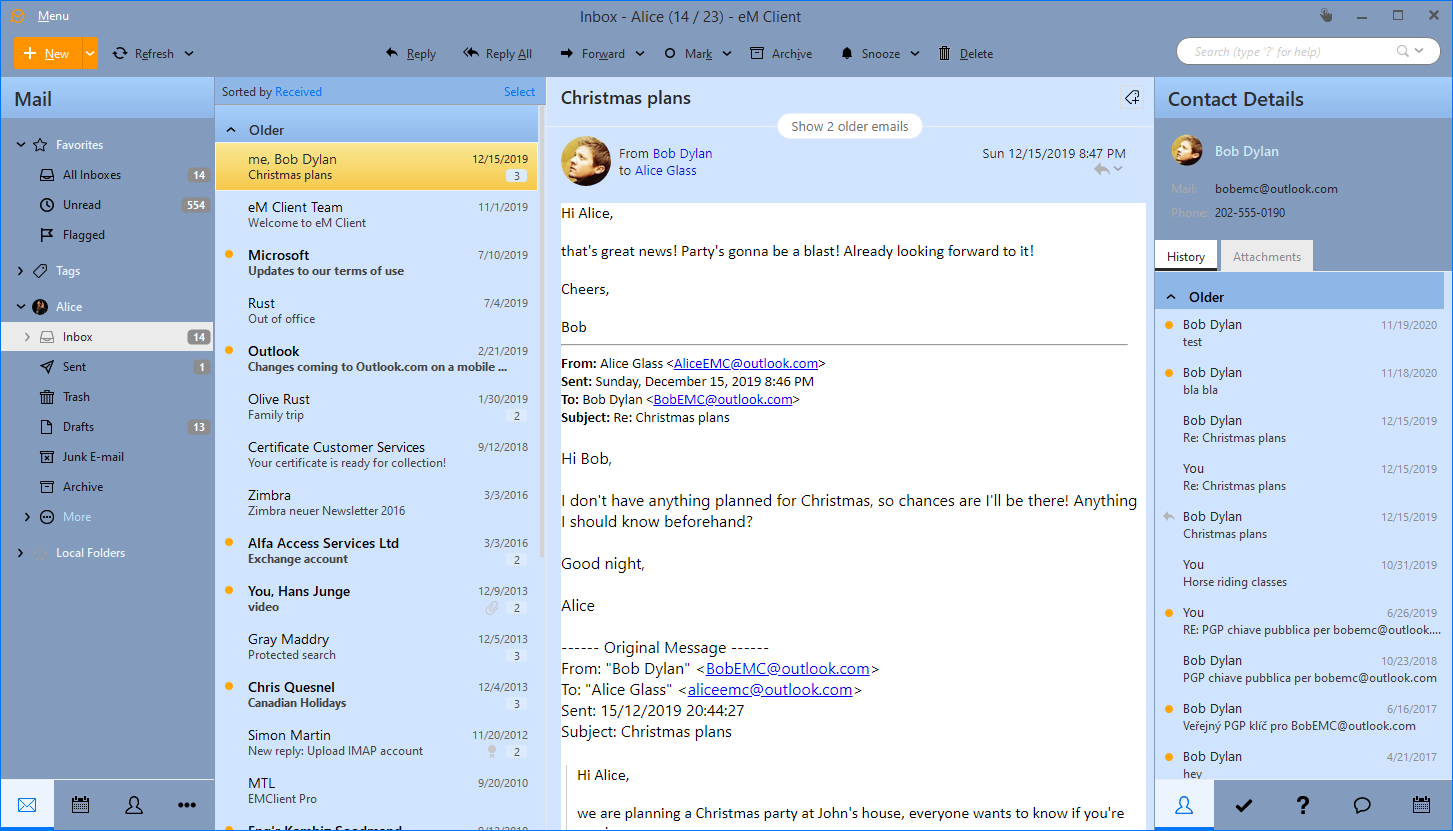The width and height of the screenshot is (1453, 831).
Task: Toggle unread dot on Chris Quesnel email
Action: tap(230, 687)
